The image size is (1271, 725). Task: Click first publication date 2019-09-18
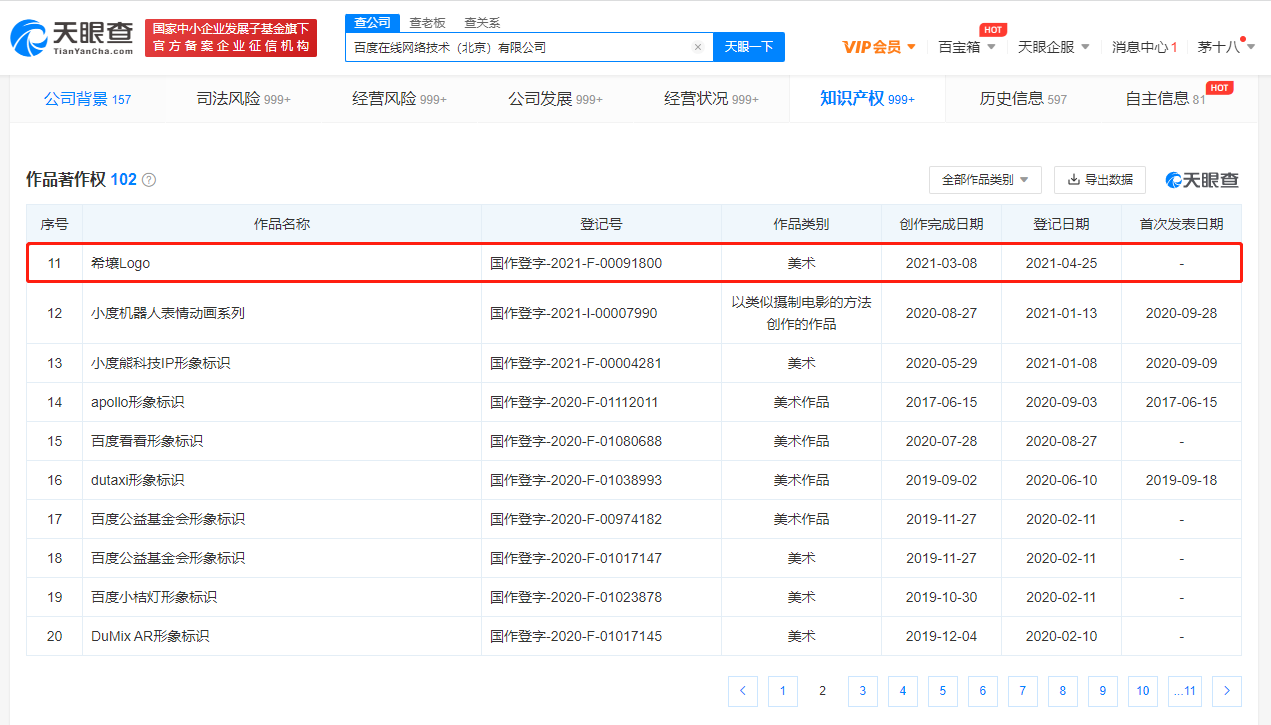pos(1181,480)
